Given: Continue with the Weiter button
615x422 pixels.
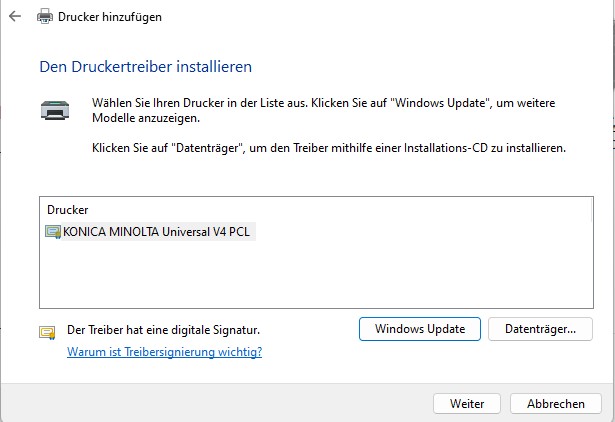Looking at the screenshot, I should (467, 404).
